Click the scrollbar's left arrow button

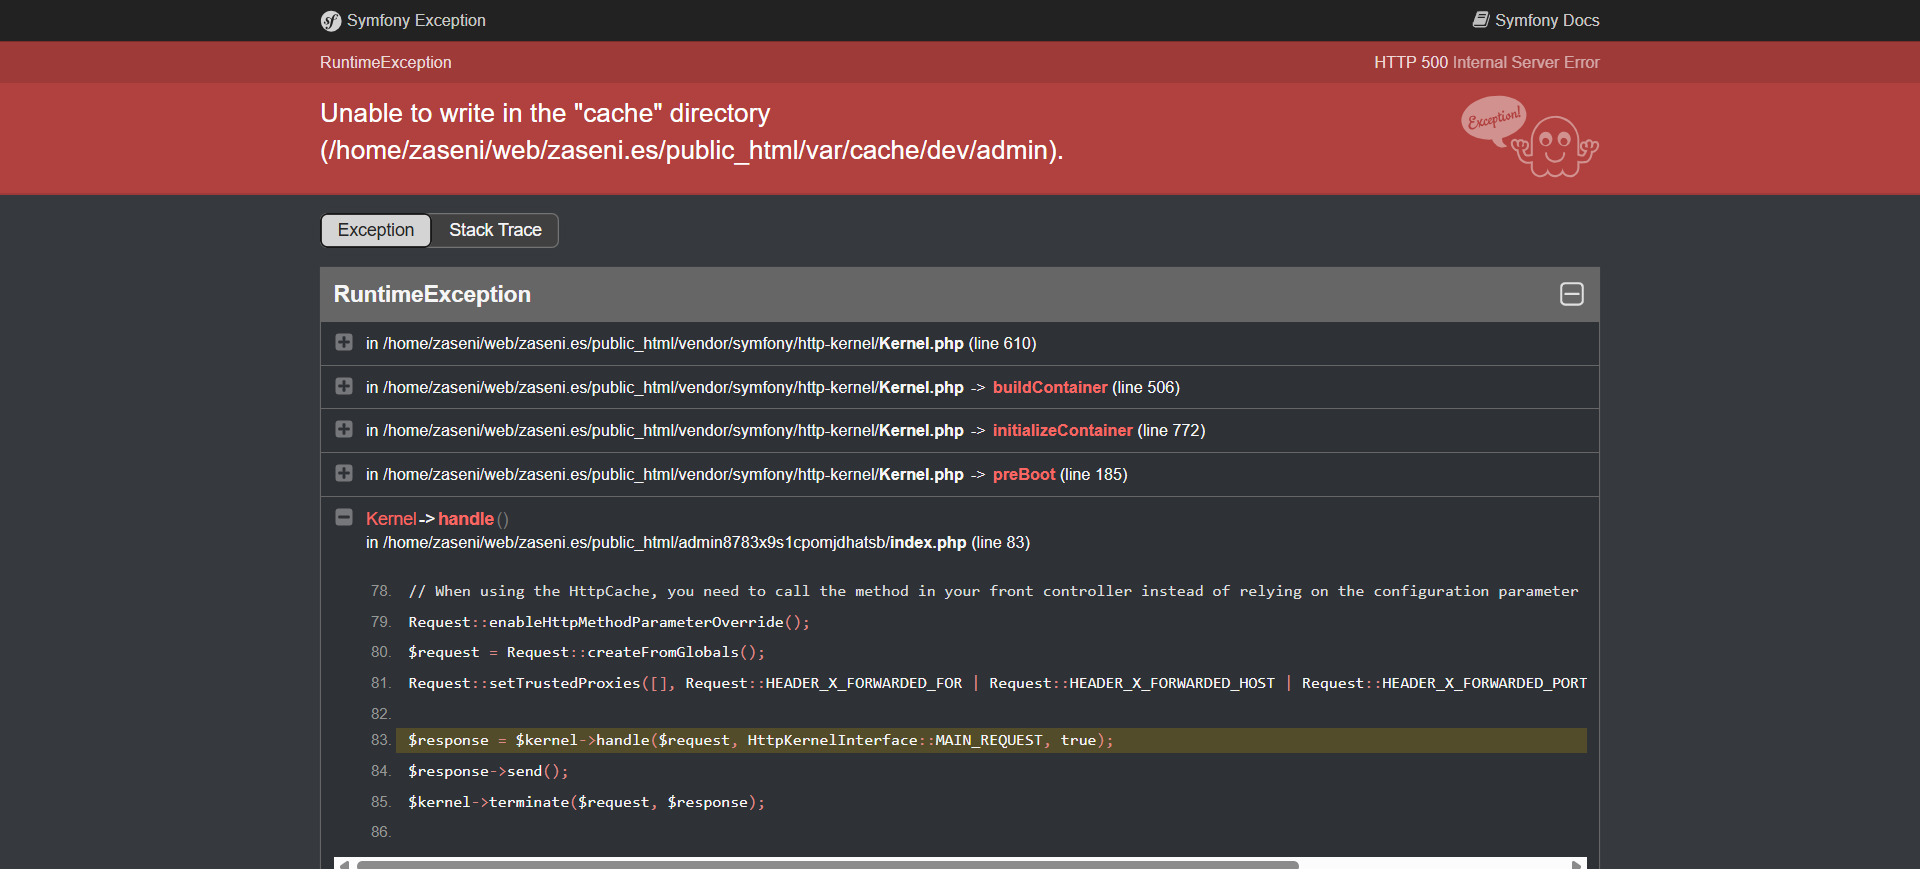(x=344, y=864)
